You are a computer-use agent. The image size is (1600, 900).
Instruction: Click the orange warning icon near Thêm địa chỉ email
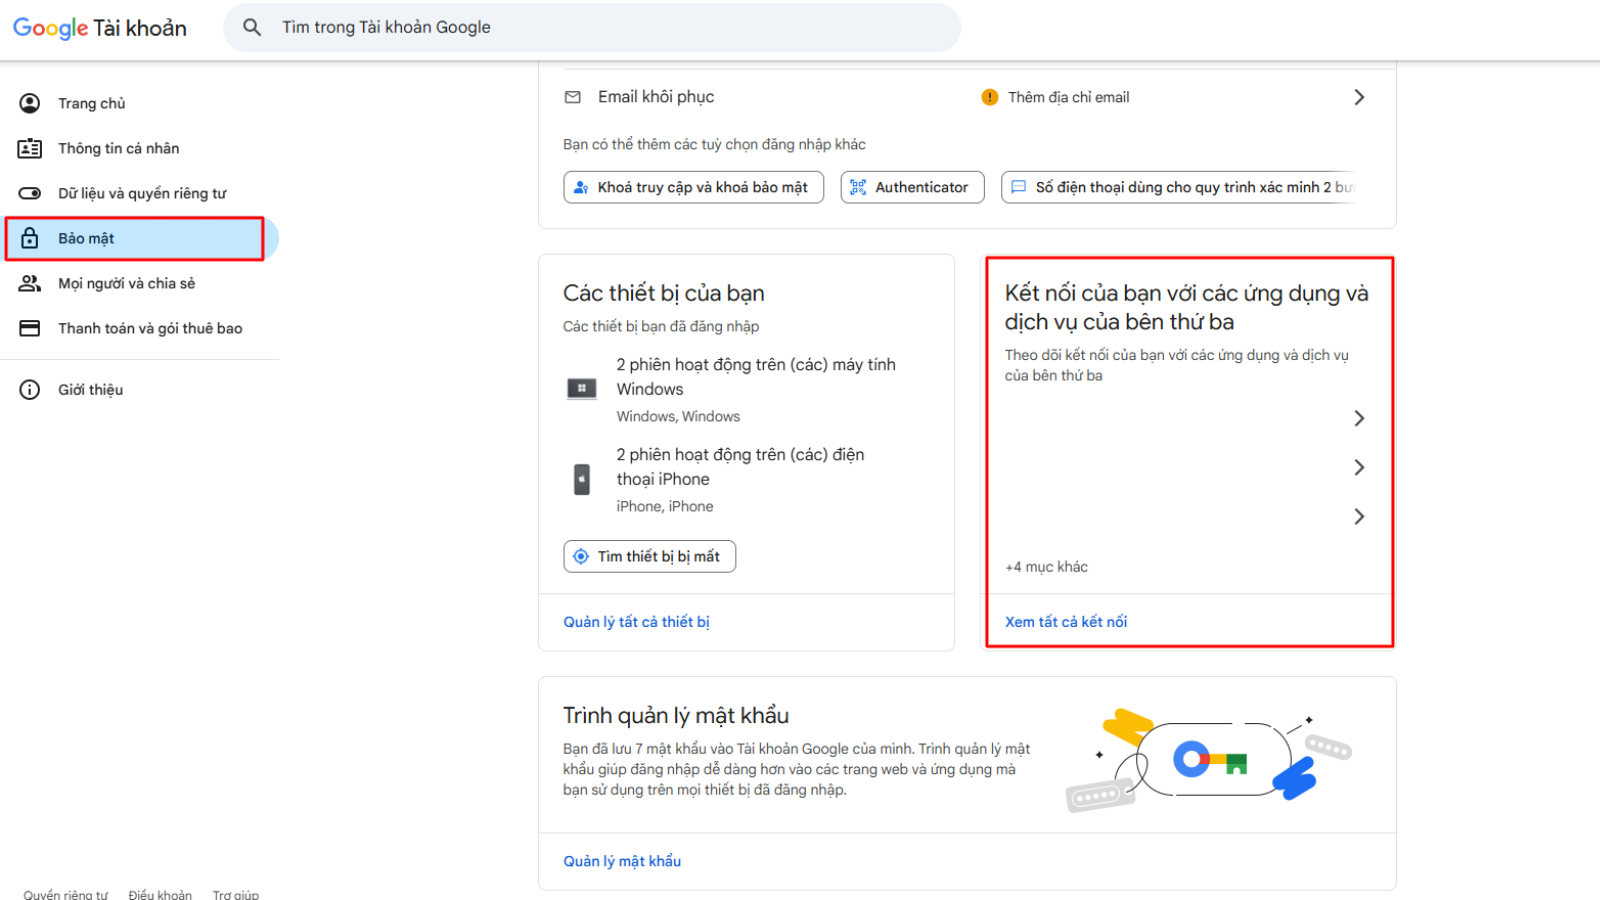(989, 97)
